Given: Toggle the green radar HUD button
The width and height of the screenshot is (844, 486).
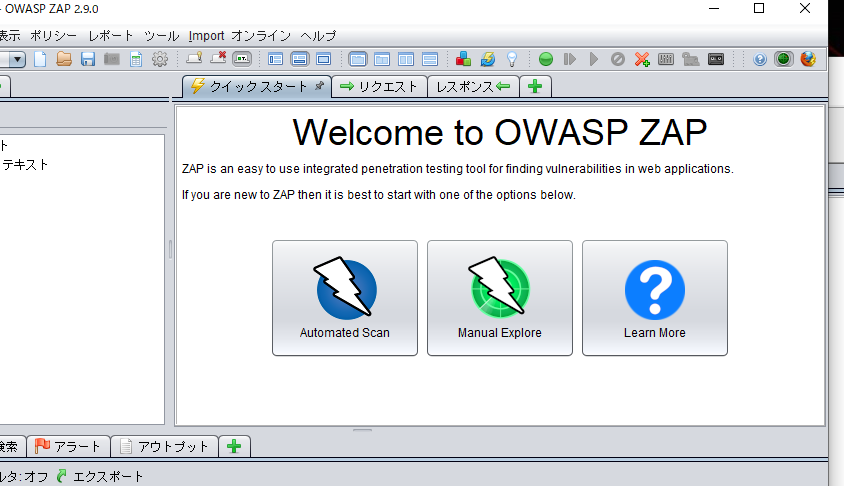Looking at the screenshot, I should (x=784, y=59).
